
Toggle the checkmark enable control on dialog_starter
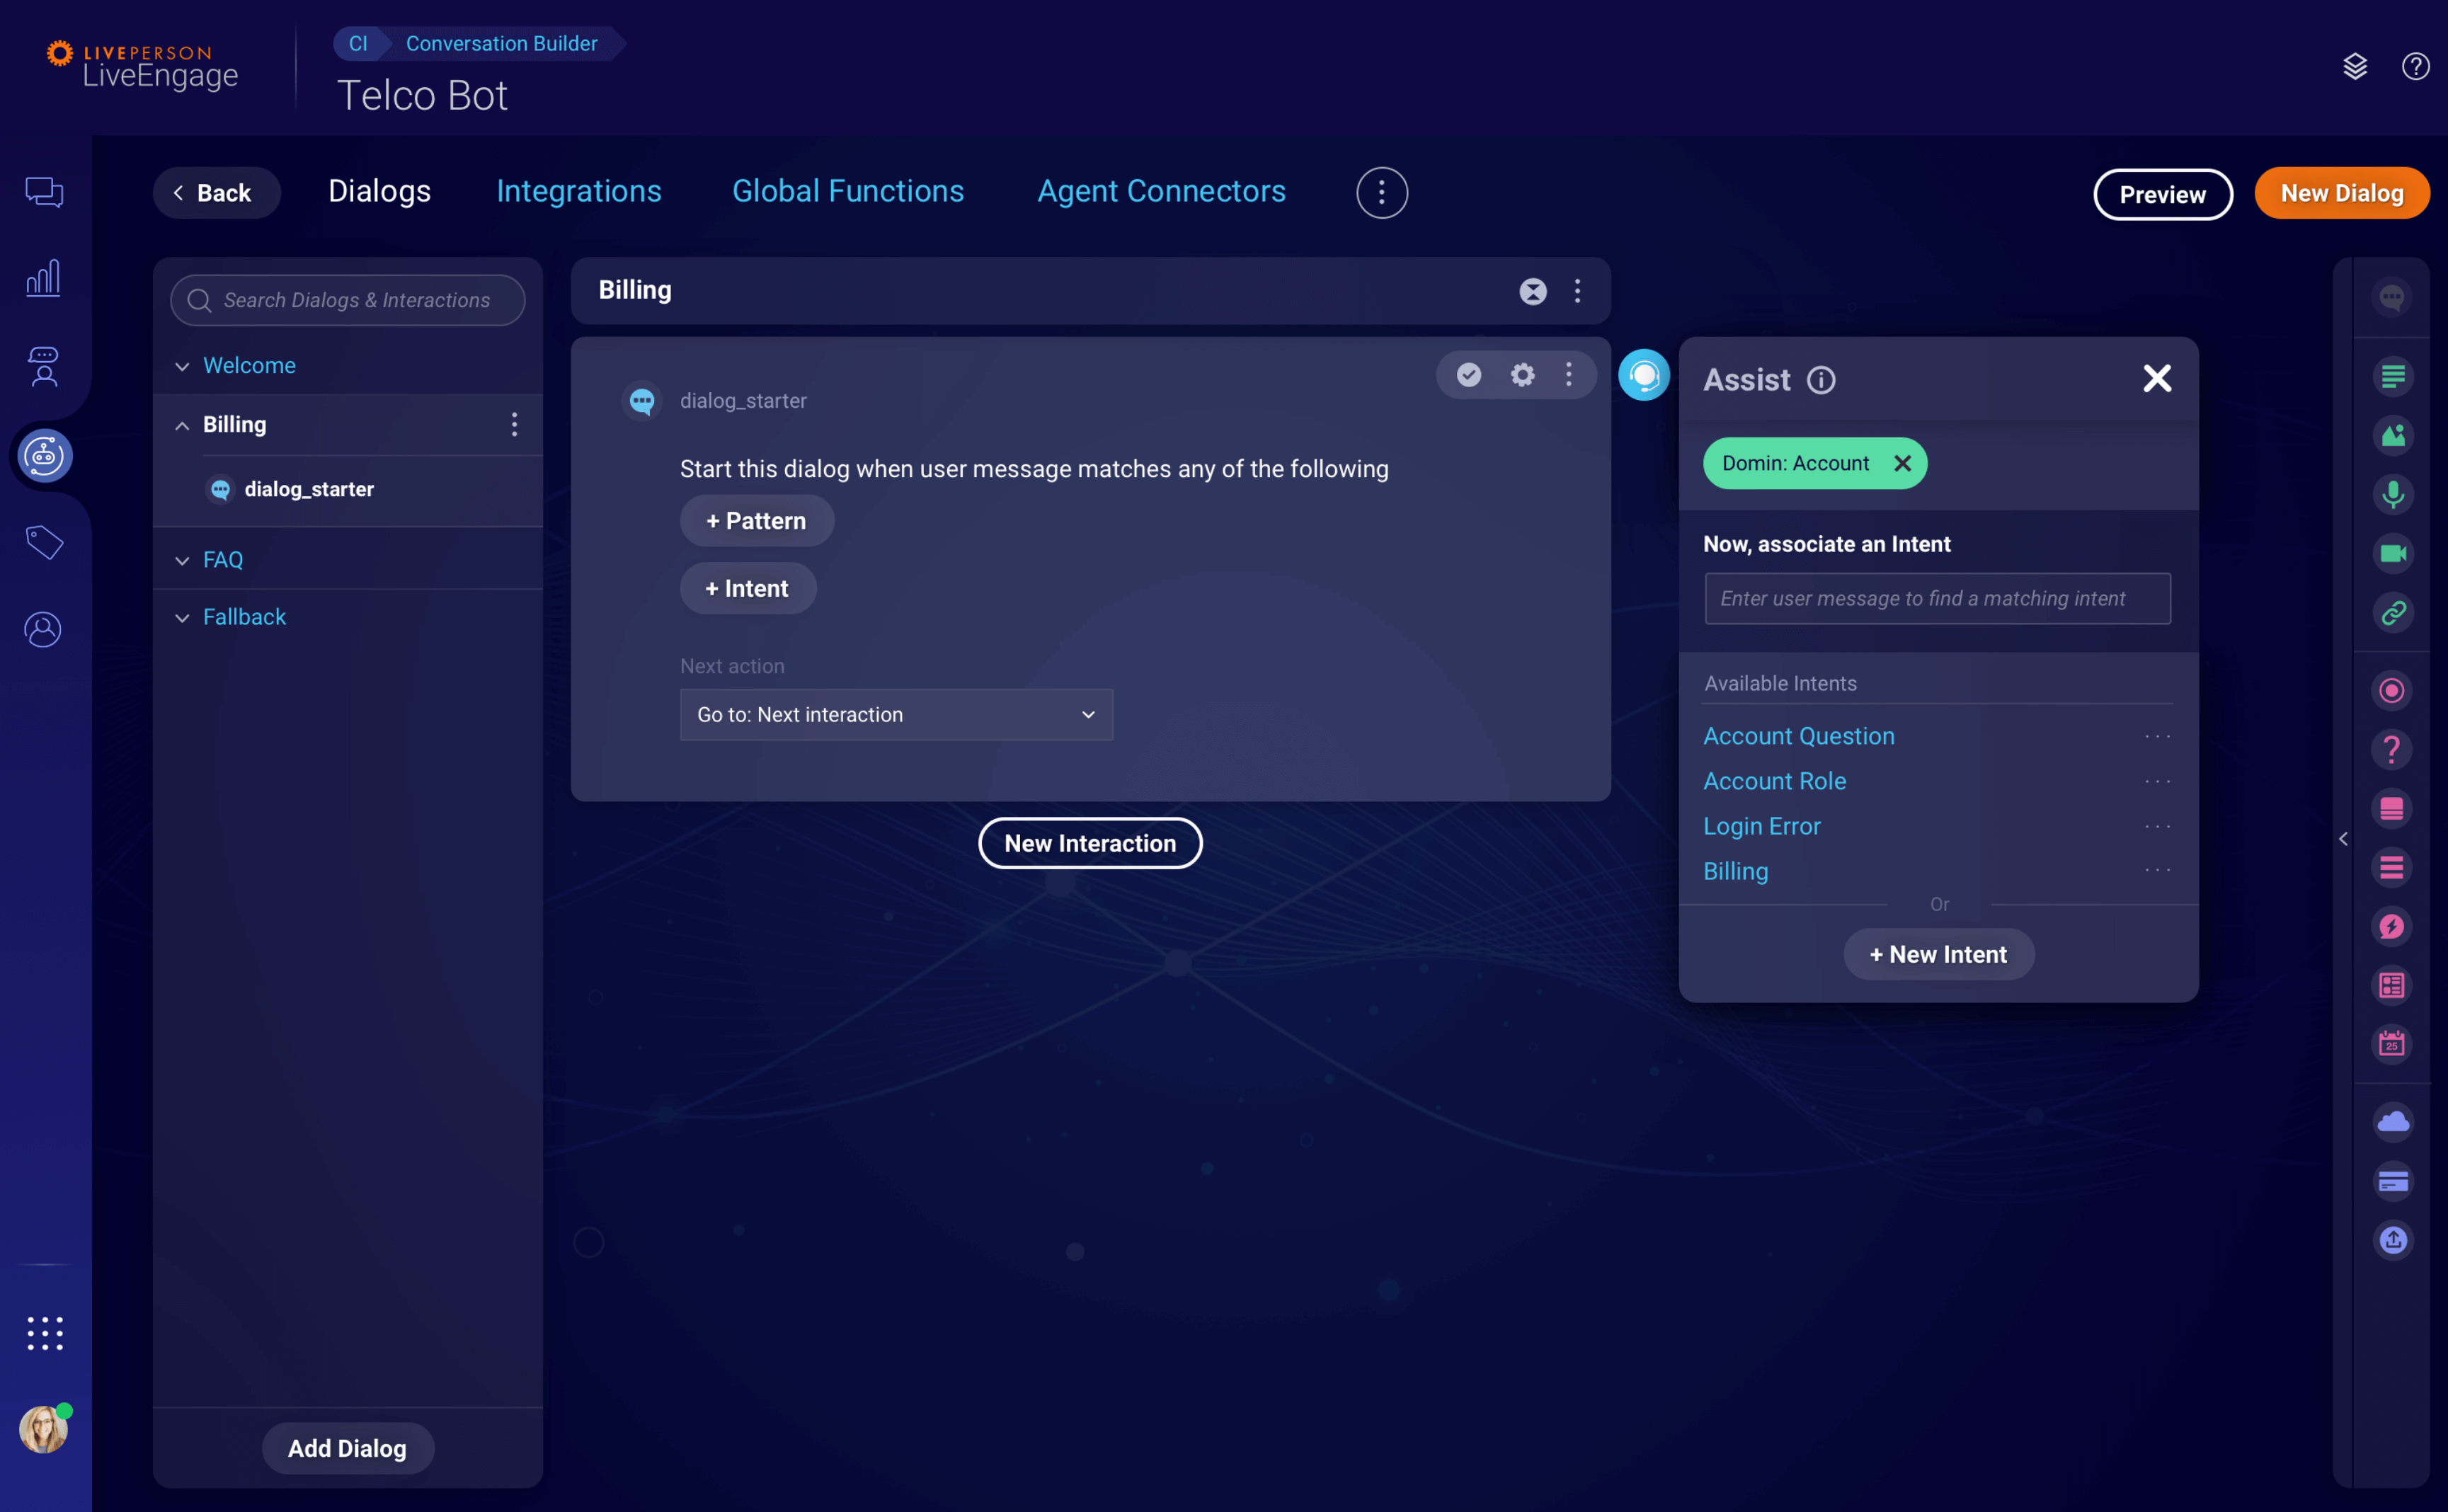coord(1468,374)
